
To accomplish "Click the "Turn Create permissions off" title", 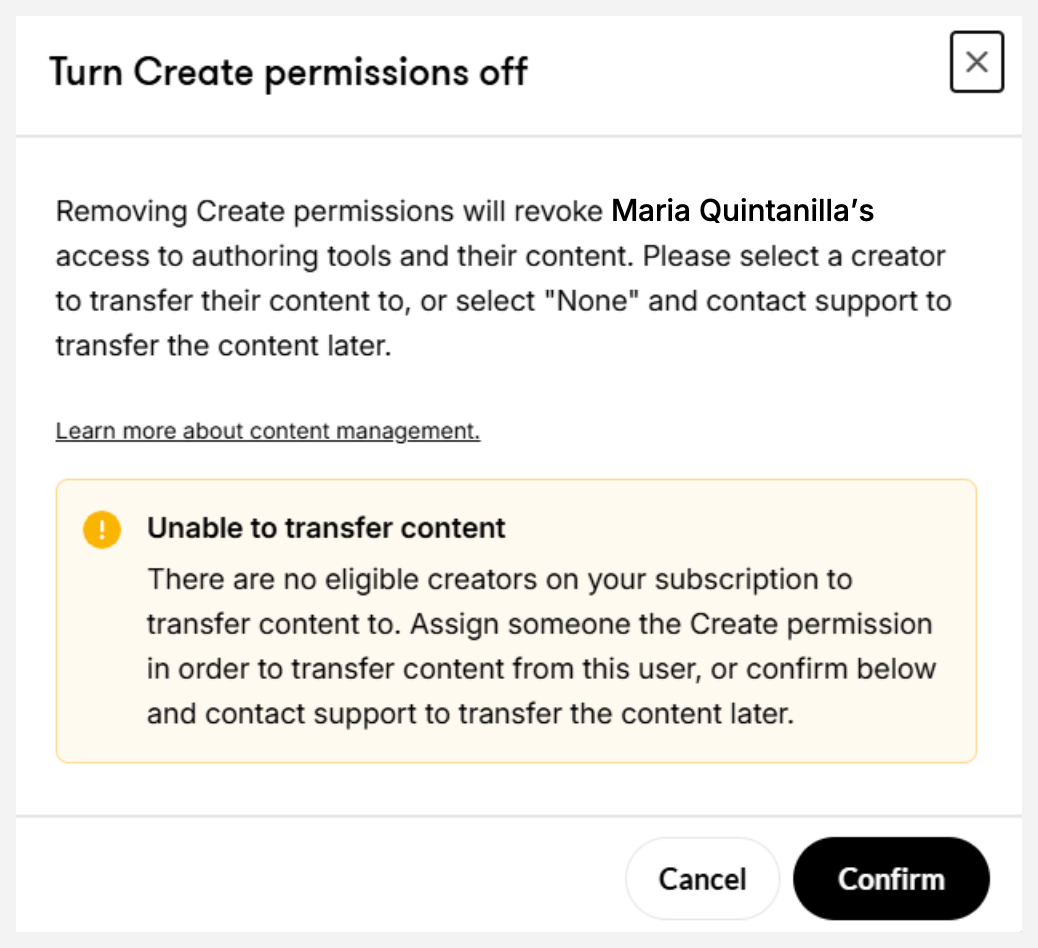I will 288,72.
